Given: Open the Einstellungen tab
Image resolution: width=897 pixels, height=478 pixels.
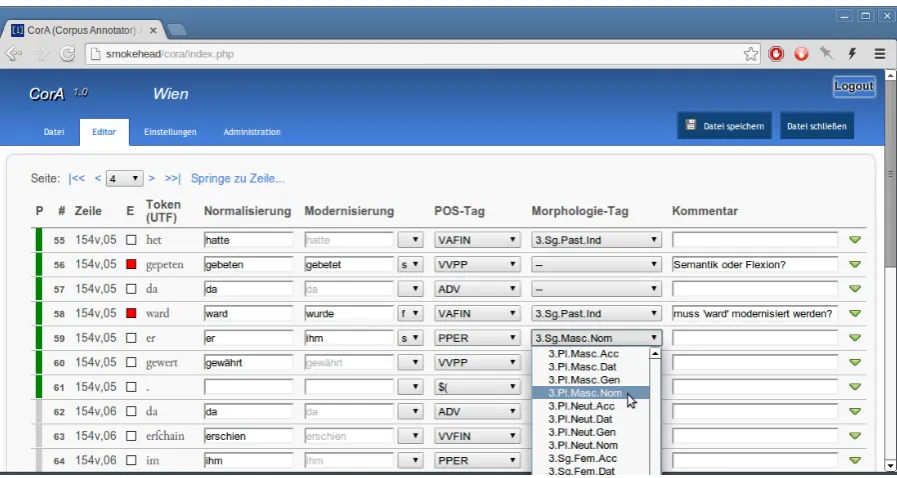Looking at the screenshot, I should tap(170, 132).
